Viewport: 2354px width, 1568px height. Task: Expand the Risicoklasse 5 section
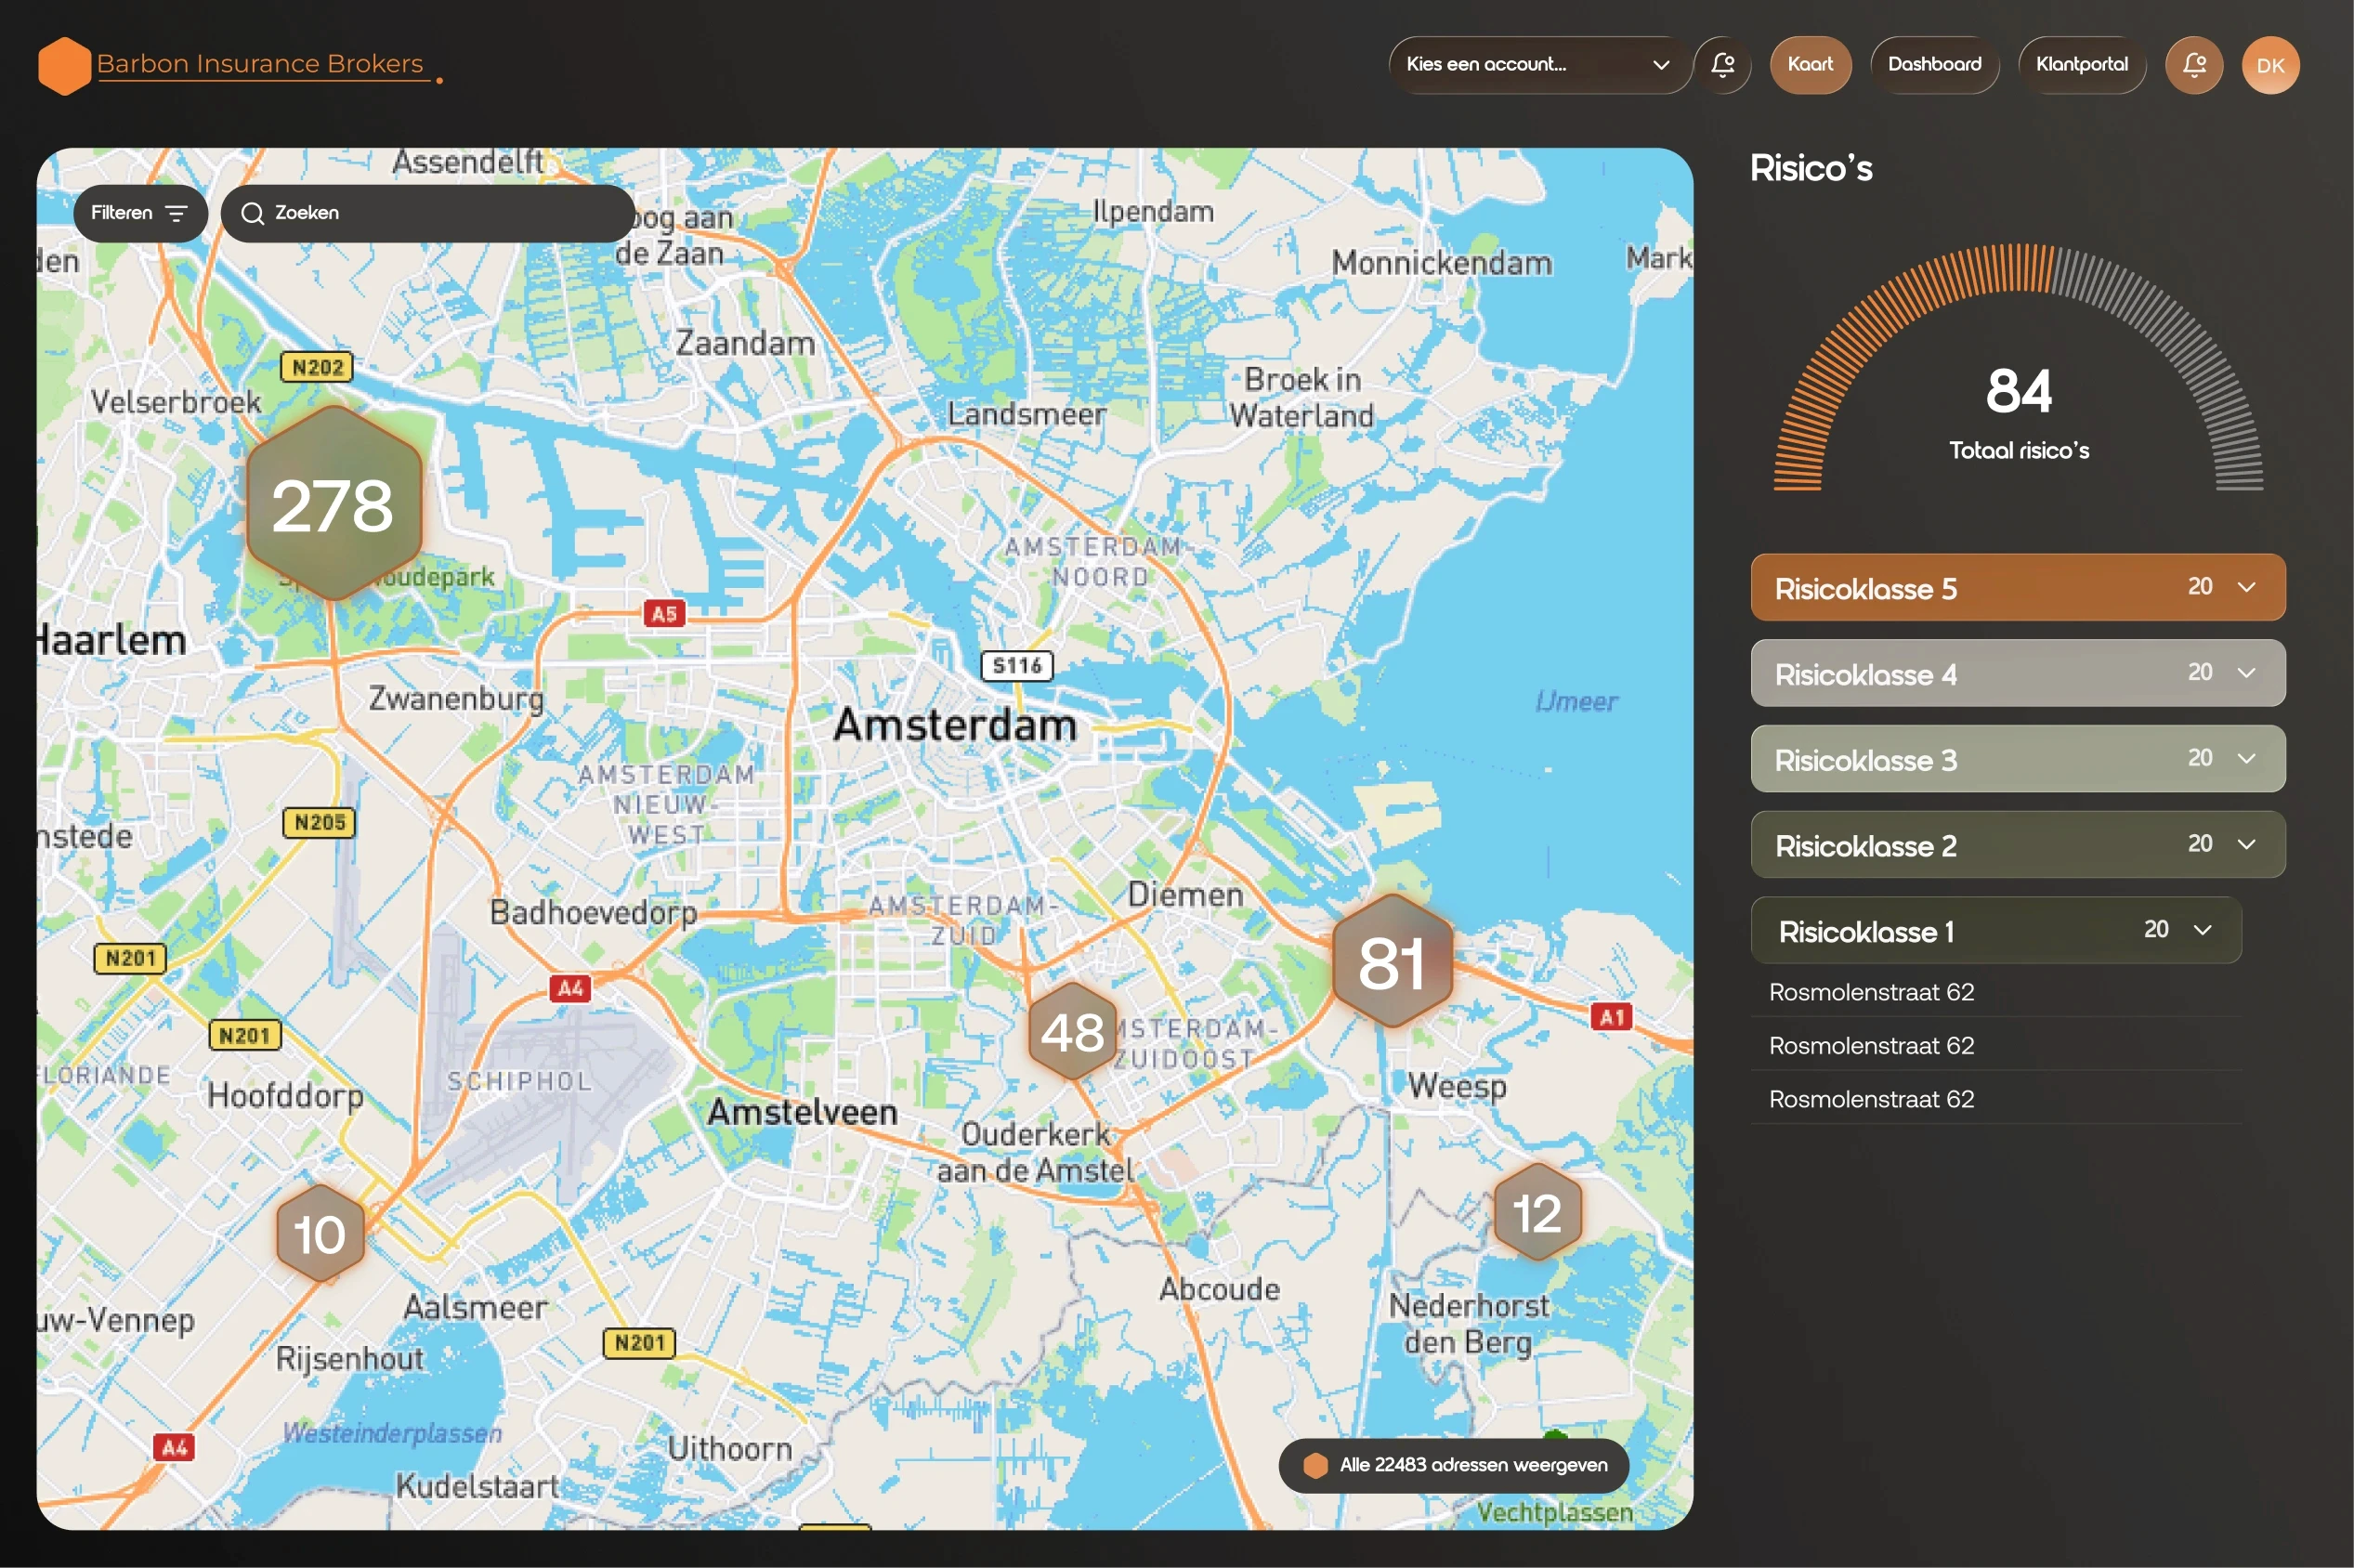click(2017, 588)
